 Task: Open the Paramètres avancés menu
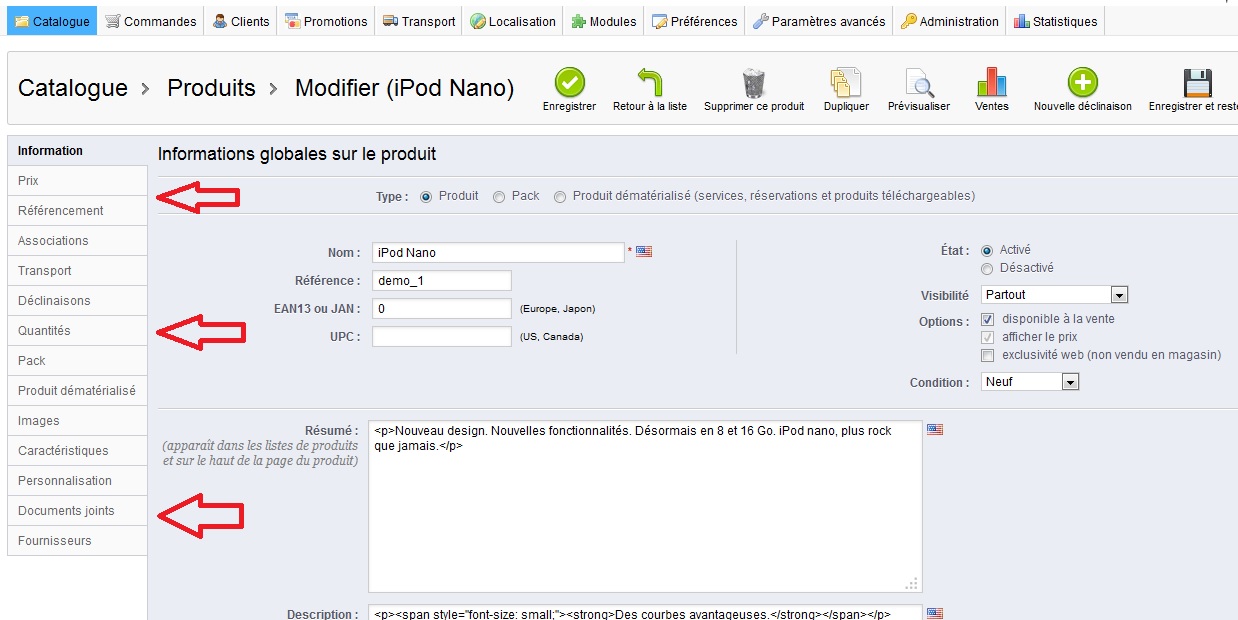(x=819, y=21)
